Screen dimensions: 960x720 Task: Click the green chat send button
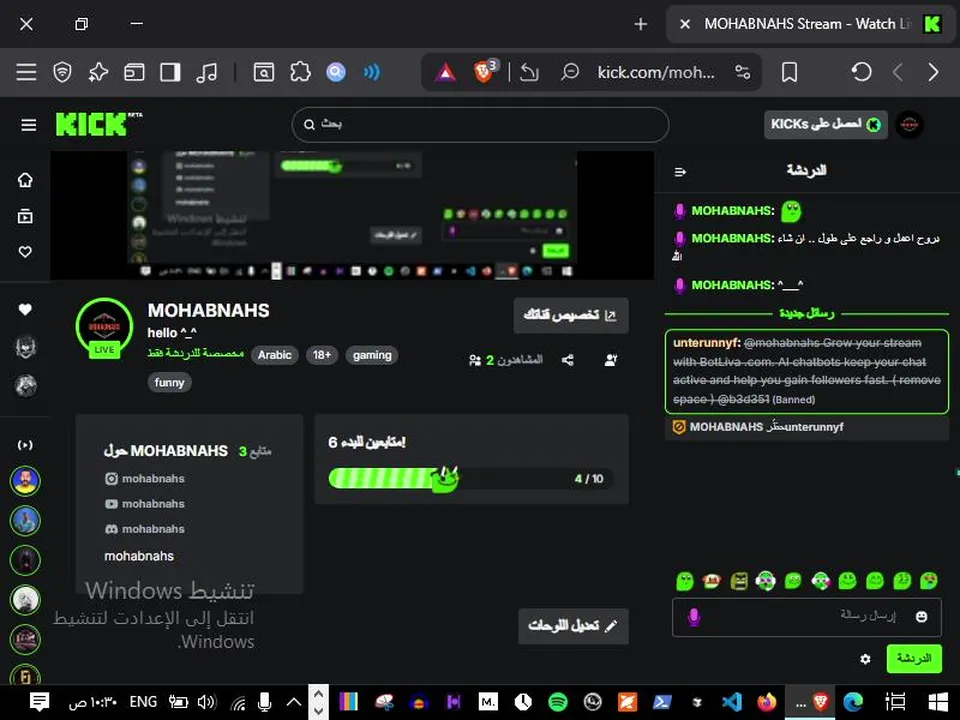pyautogui.click(x=913, y=659)
